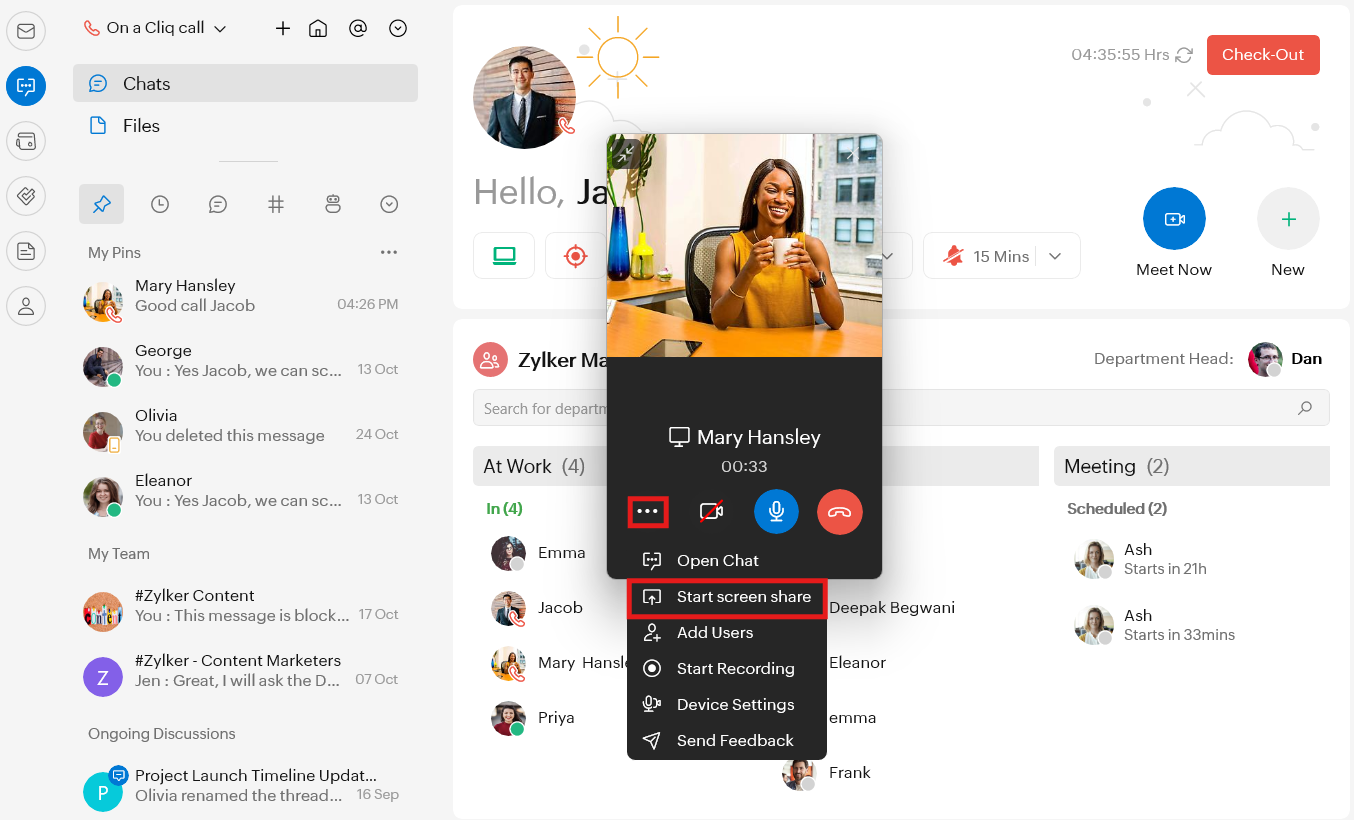Switch to the bots tab icon

coord(333,204)
